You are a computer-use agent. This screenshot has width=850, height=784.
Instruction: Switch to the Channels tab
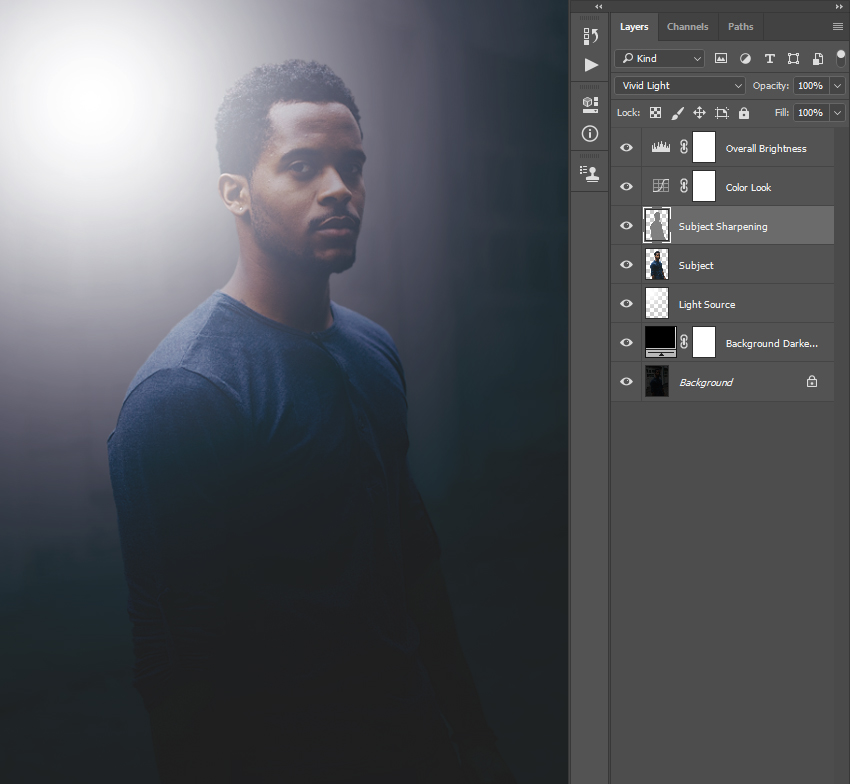pyautogui.click(x=687, y=27)
